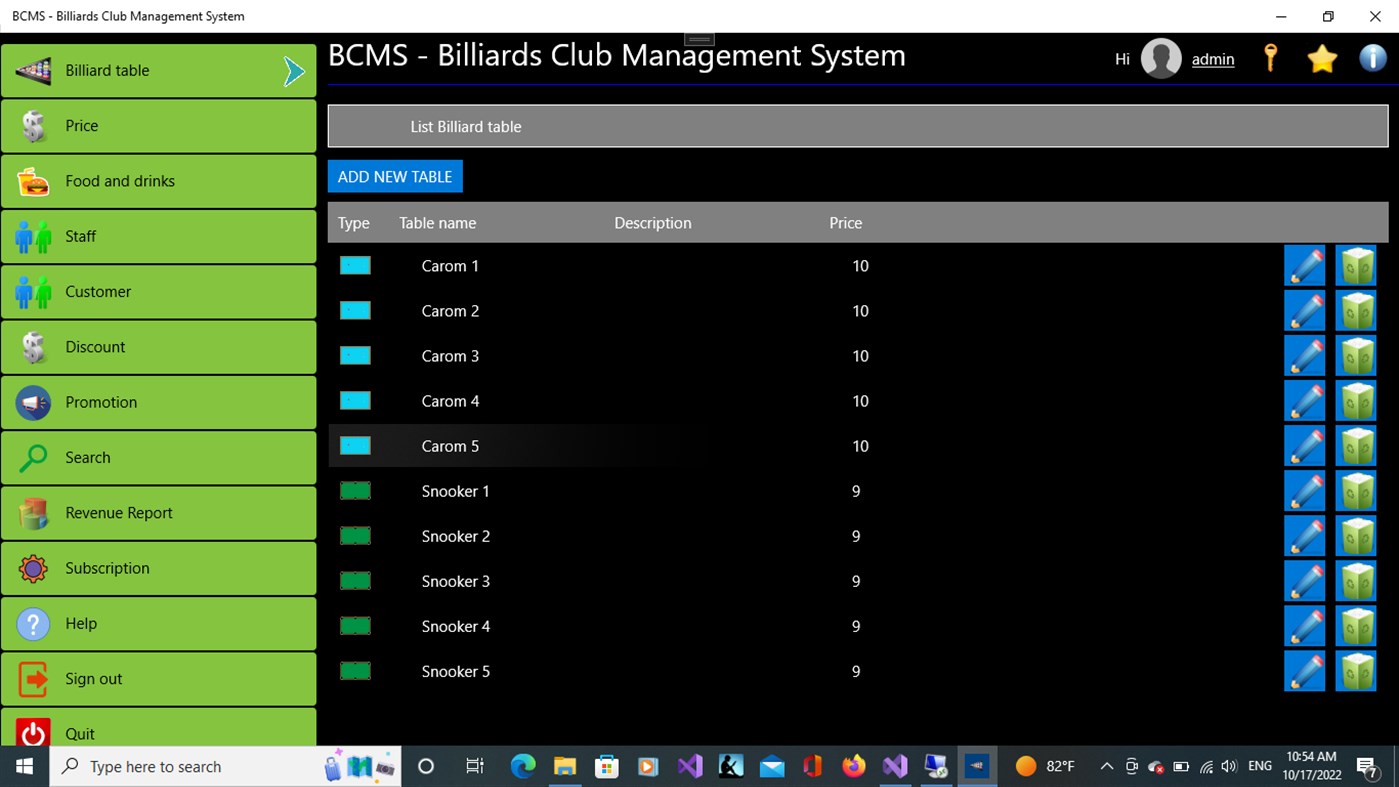
Task: Open Microsoft Edge from the taskbar
Action: [x=522, y=766]
